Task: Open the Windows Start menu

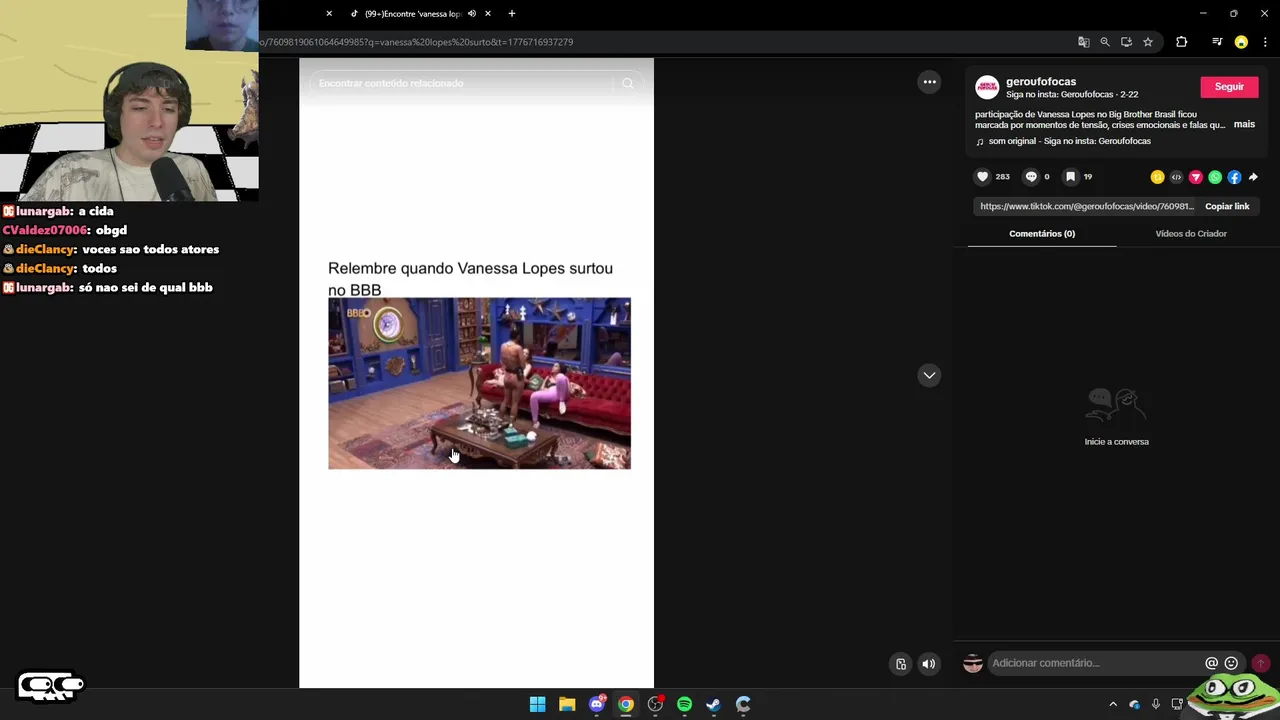Action: point(537,704)
